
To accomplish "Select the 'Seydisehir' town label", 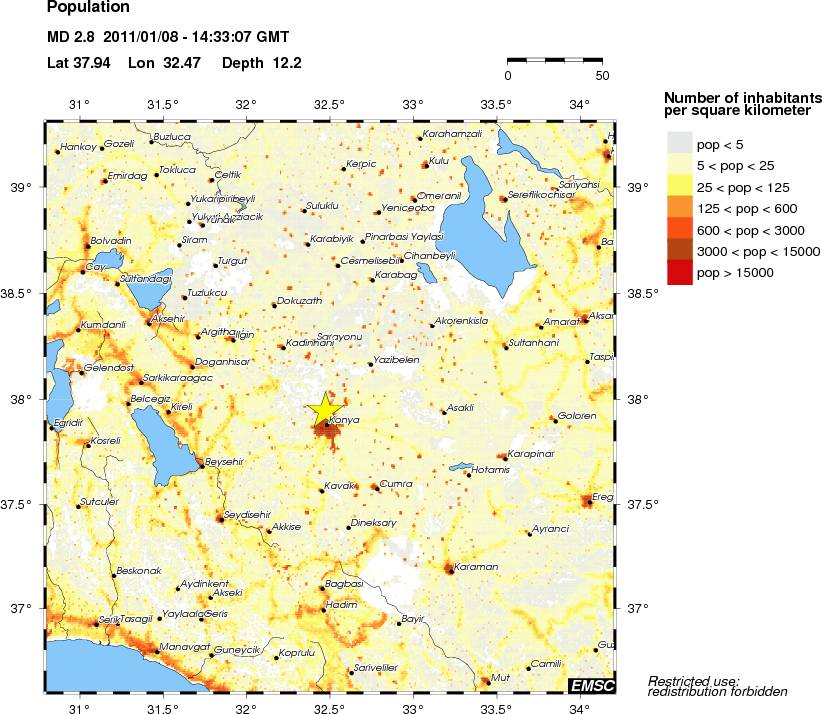I will [x=247, y=515].
